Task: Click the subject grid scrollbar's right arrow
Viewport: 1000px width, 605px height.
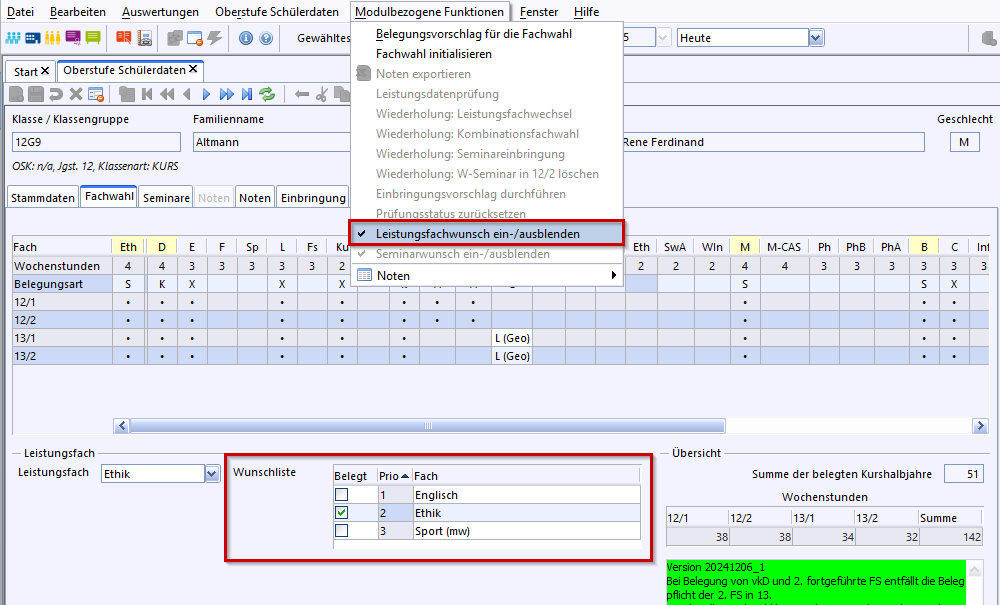Action: tap(980, 426)
